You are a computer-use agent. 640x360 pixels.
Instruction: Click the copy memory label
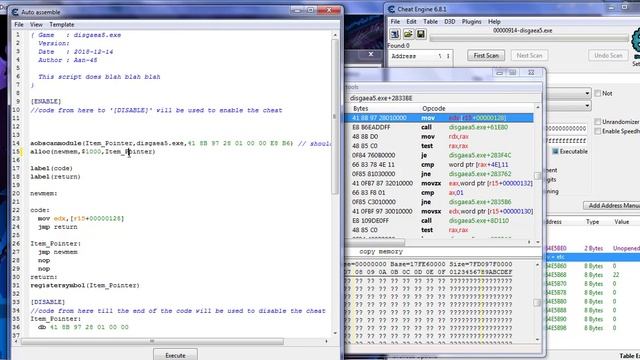381,252
